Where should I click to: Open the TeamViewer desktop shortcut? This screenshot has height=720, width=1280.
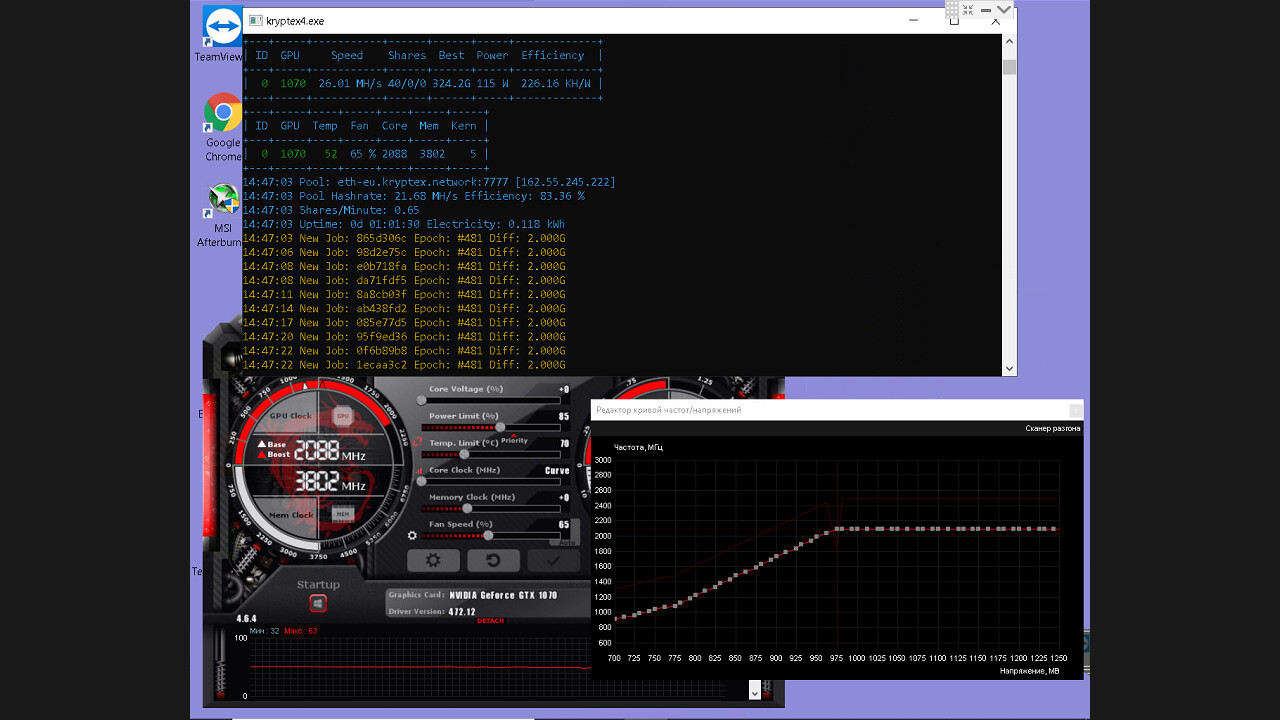point(222,34)
